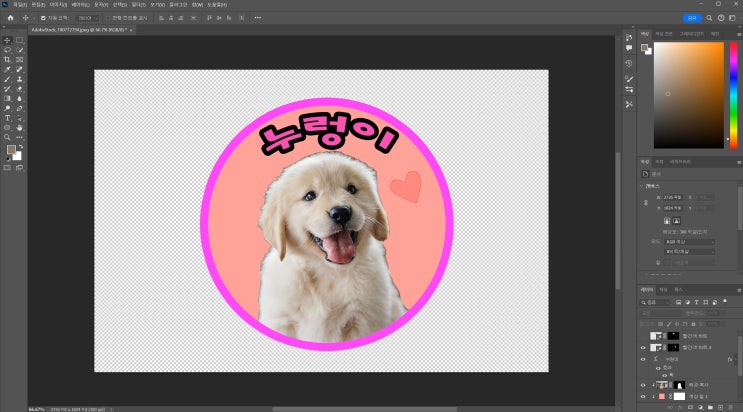This screenshot has width=743, height=412.
Task: Open the auto-select target dropdown in options bar
Action: (x=86, y=18)
